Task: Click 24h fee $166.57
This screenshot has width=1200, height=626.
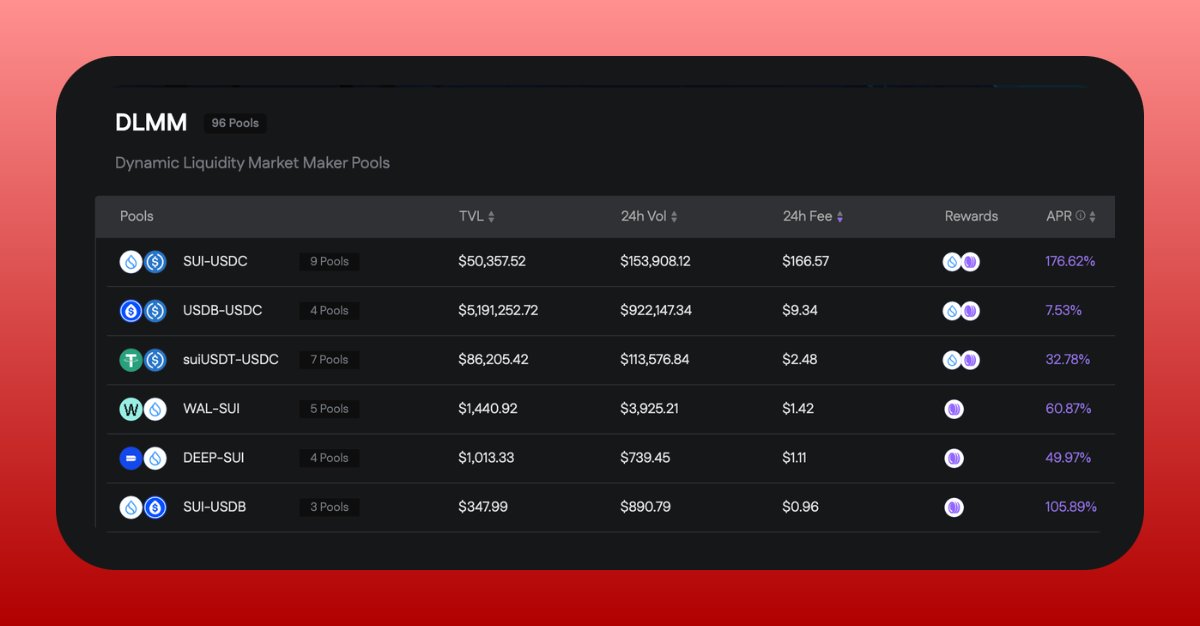Action: 806,261
